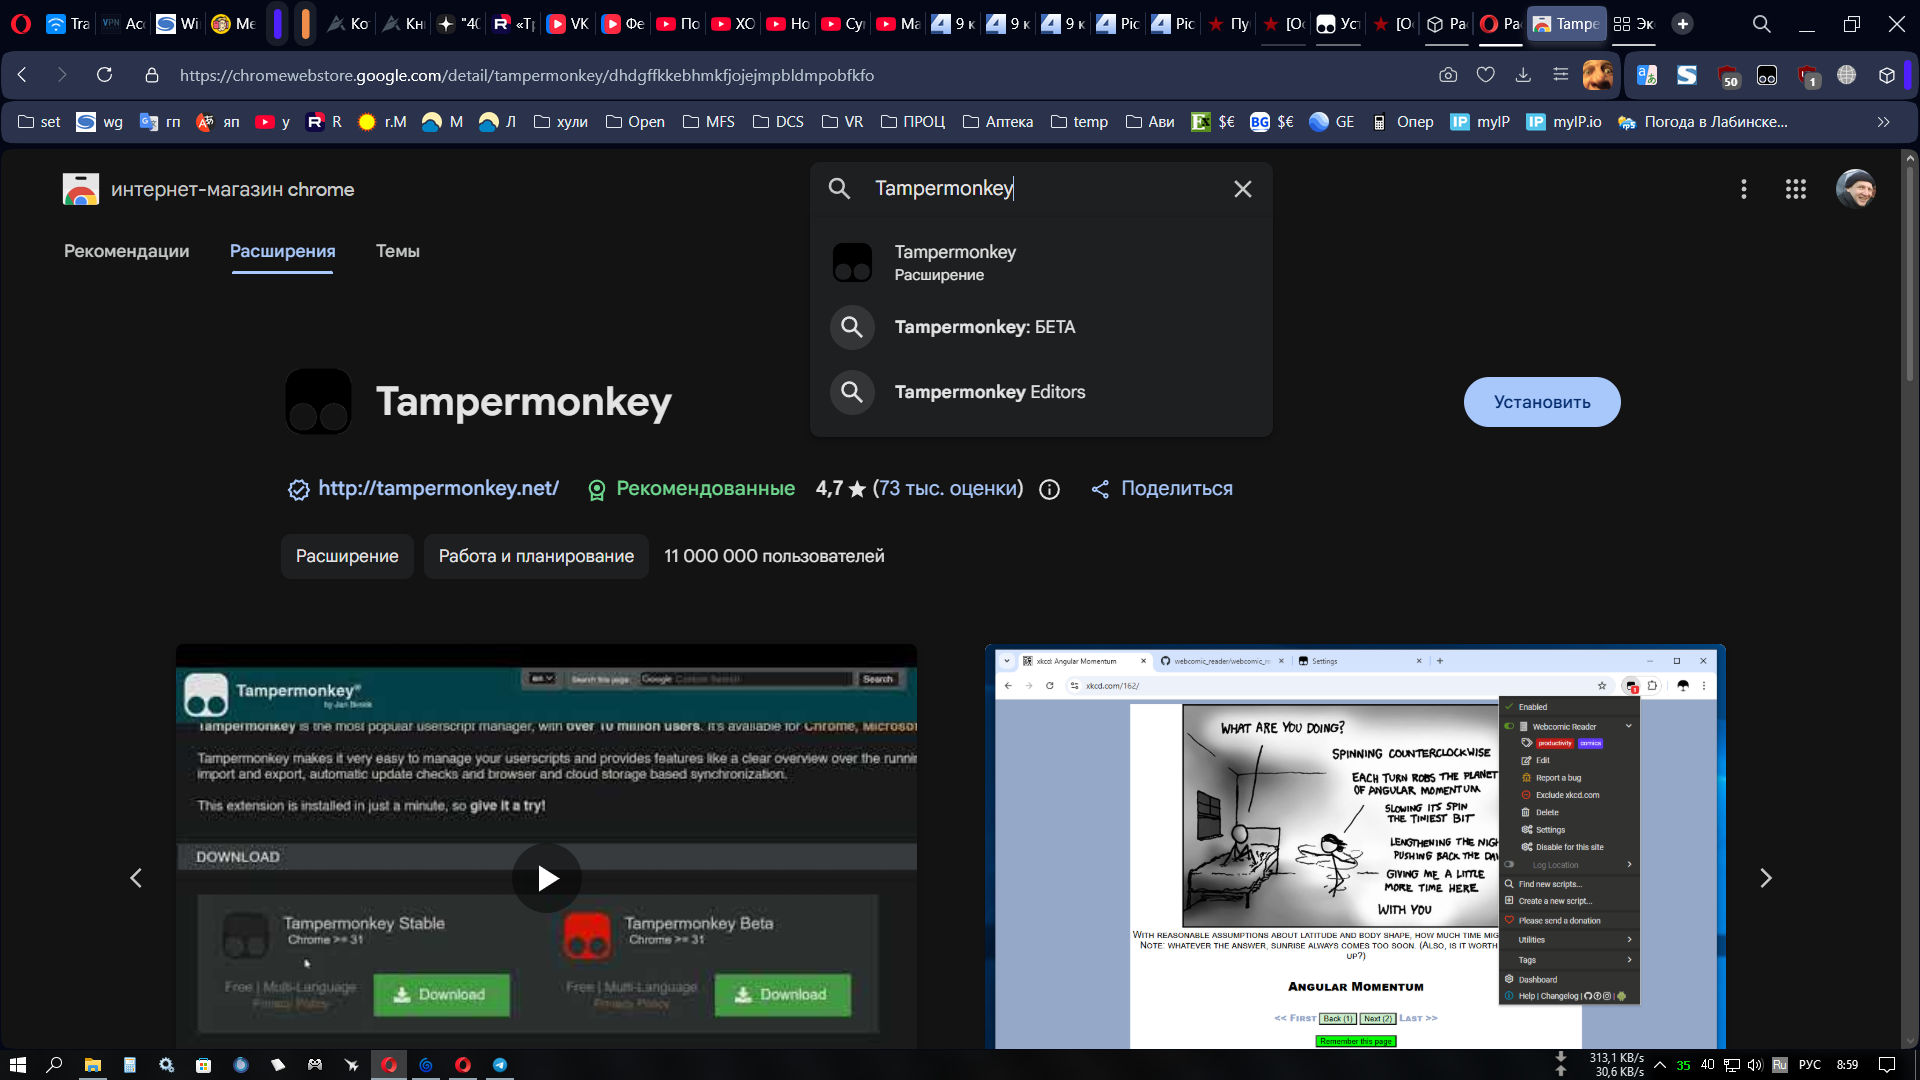Click the Работа и планирование chip
This screenshot has width=1920, height=1080.
click(x=536, y=556)
